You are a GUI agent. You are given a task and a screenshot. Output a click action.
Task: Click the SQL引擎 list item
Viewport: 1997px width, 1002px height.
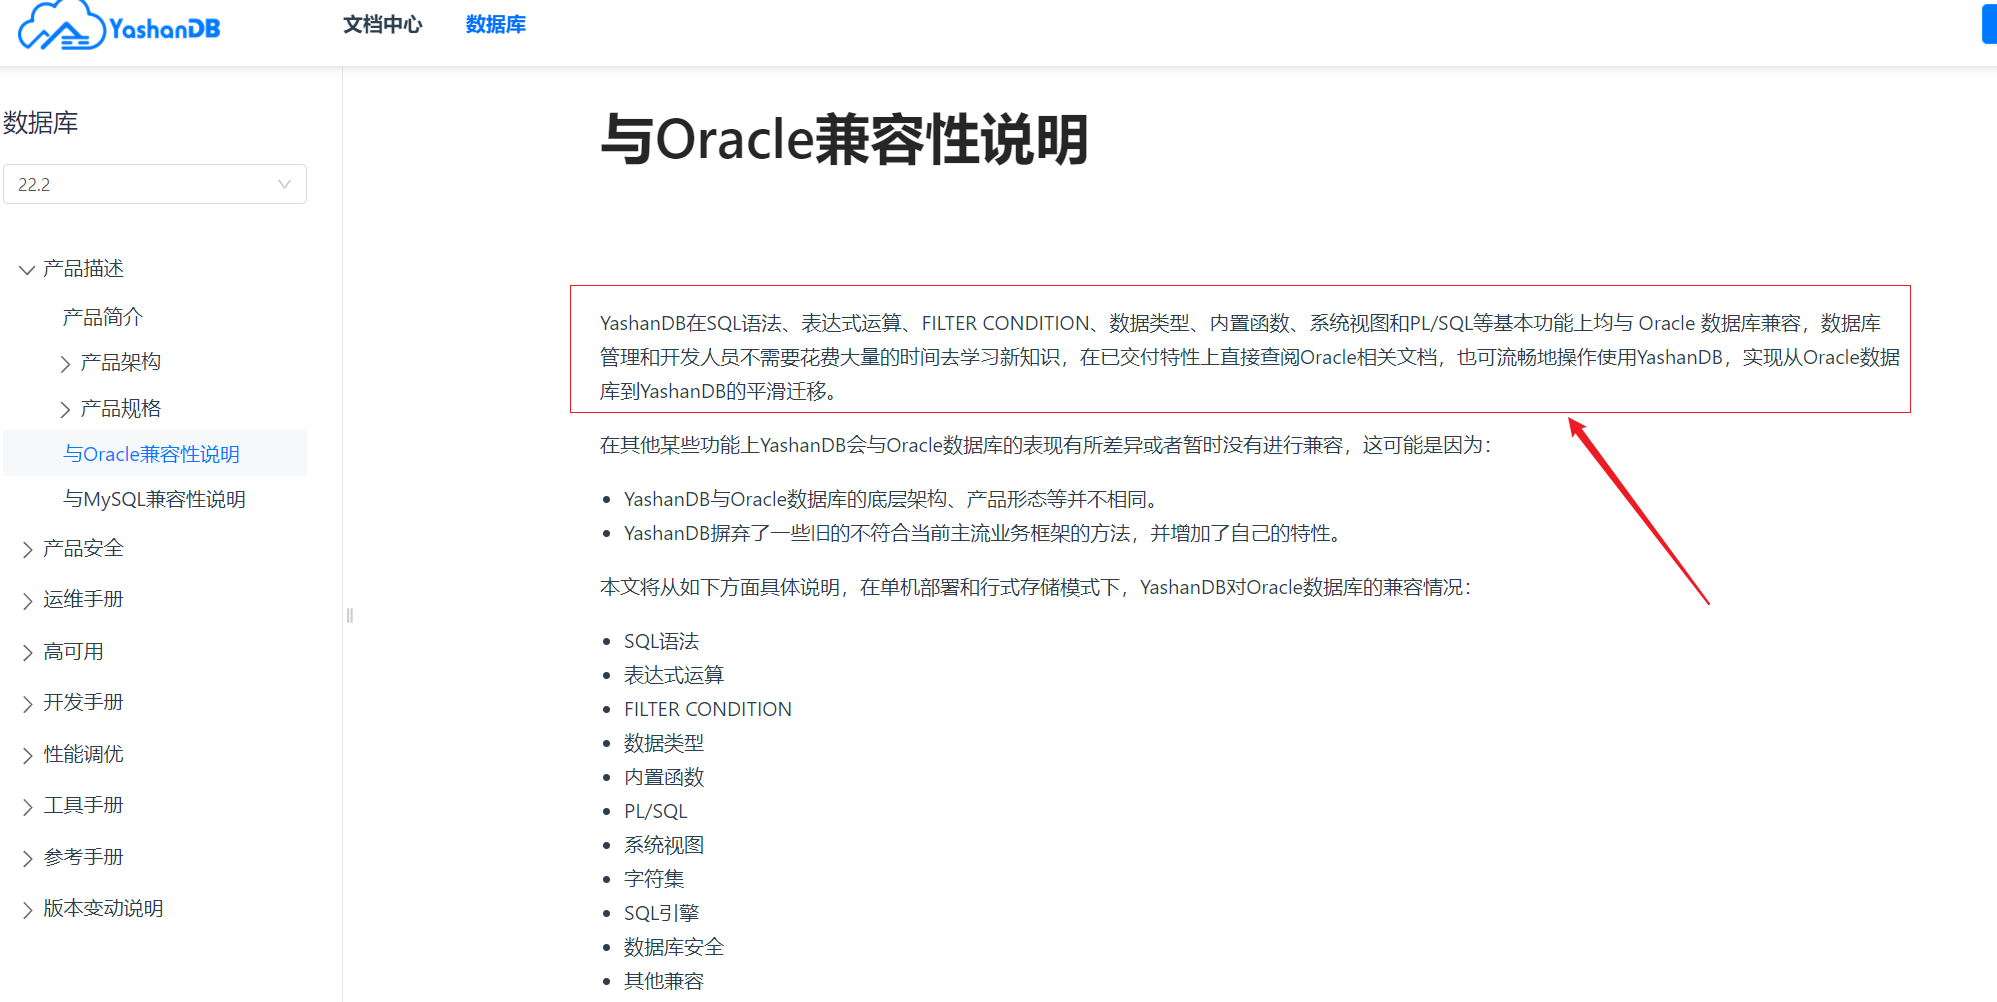pos(662,913)
